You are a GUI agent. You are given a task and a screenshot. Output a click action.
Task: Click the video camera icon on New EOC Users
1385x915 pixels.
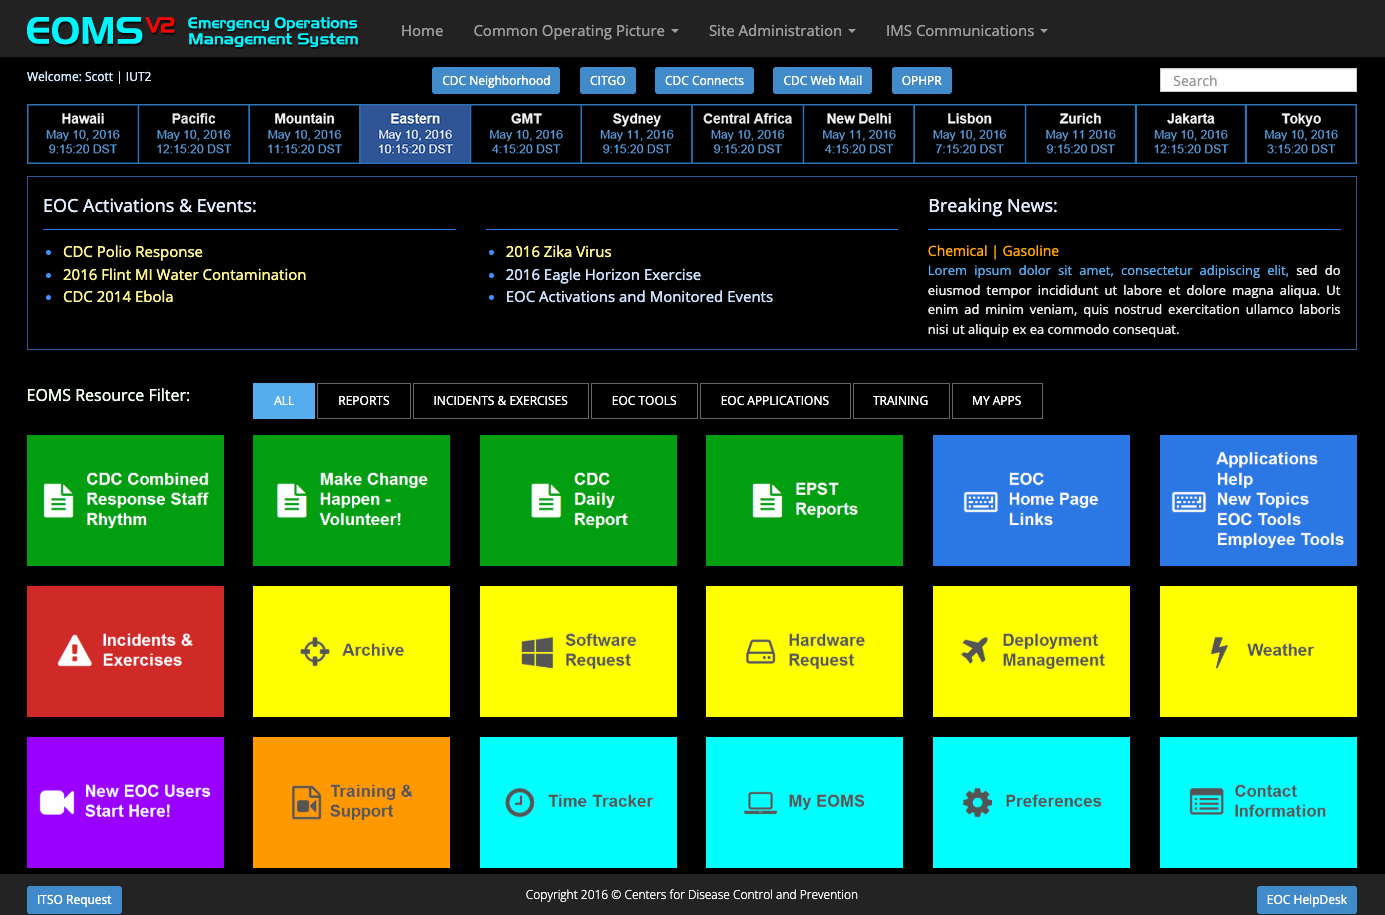click(57, 802)
